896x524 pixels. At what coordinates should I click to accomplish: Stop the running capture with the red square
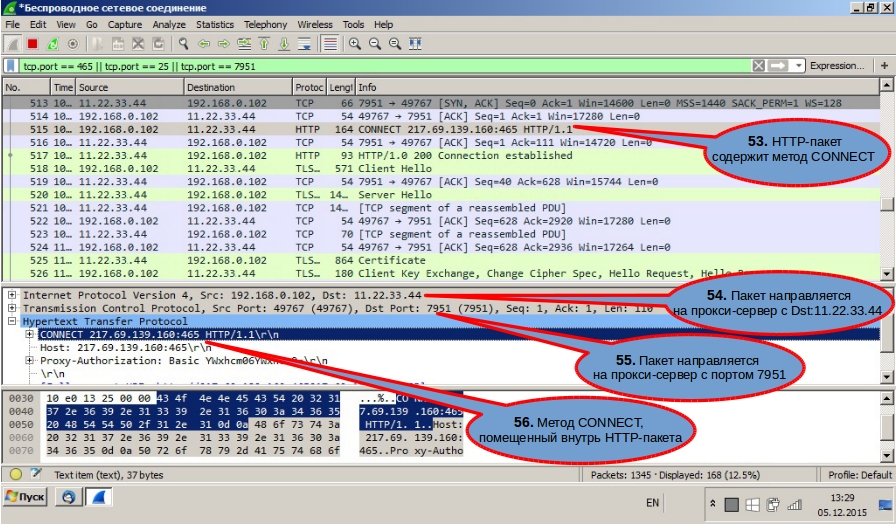[x=33, y=44]
